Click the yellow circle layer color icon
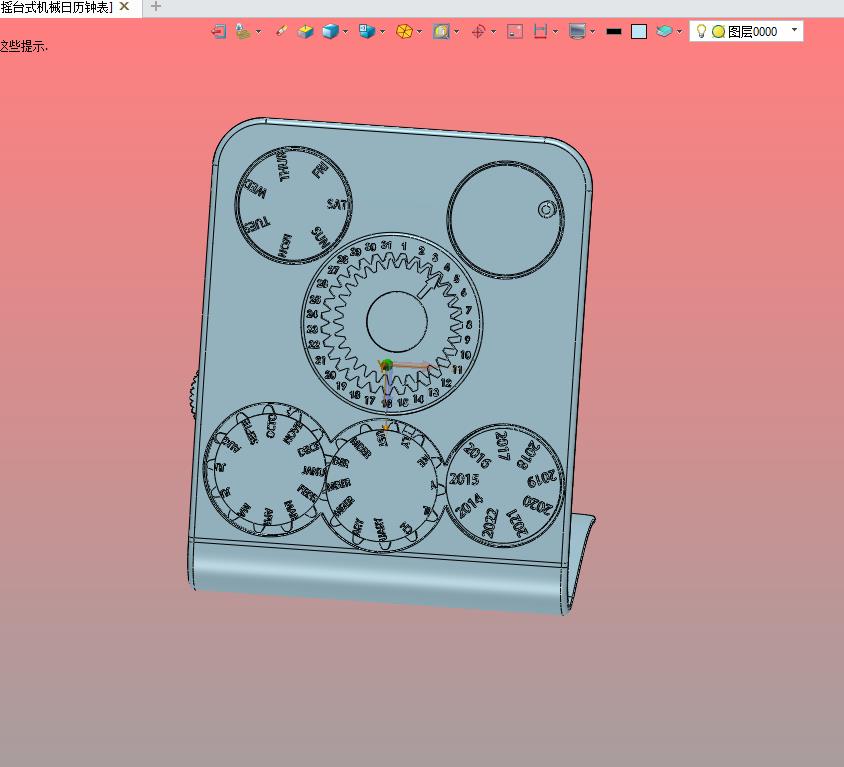Viewport: 844px width, 767px height. coord(718,32)
